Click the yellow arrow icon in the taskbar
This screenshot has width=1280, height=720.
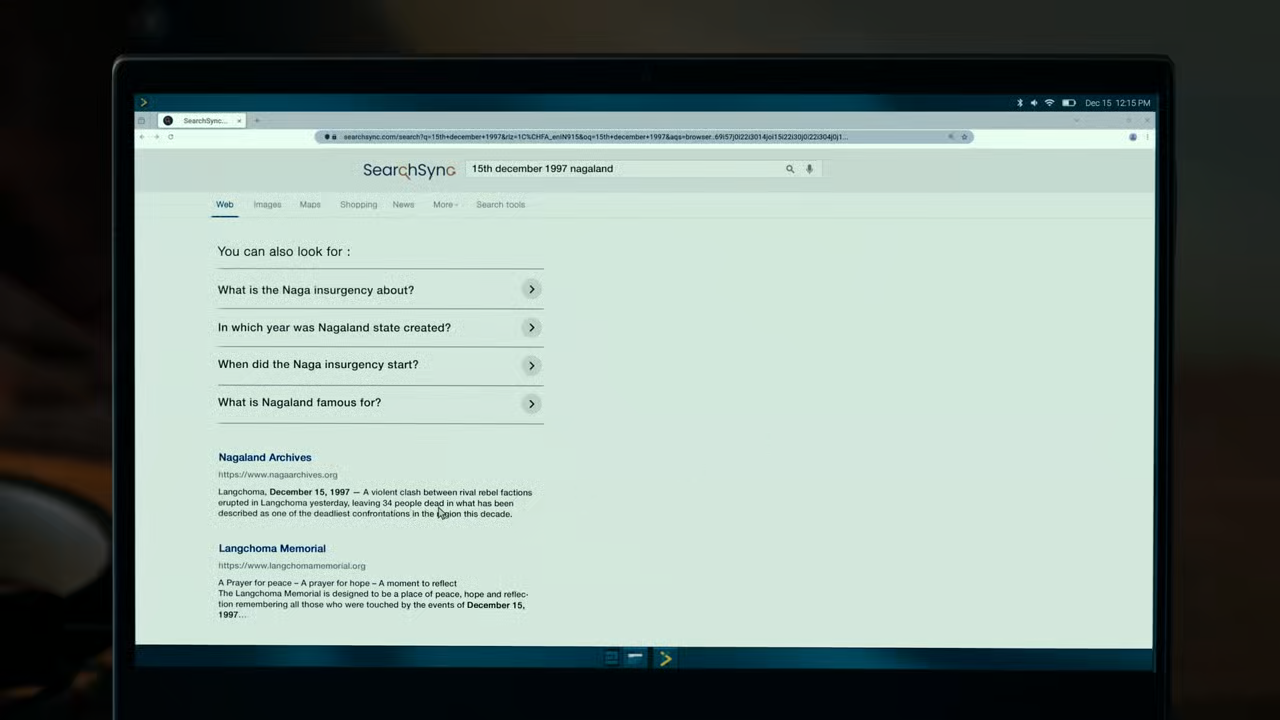(665, 658)
